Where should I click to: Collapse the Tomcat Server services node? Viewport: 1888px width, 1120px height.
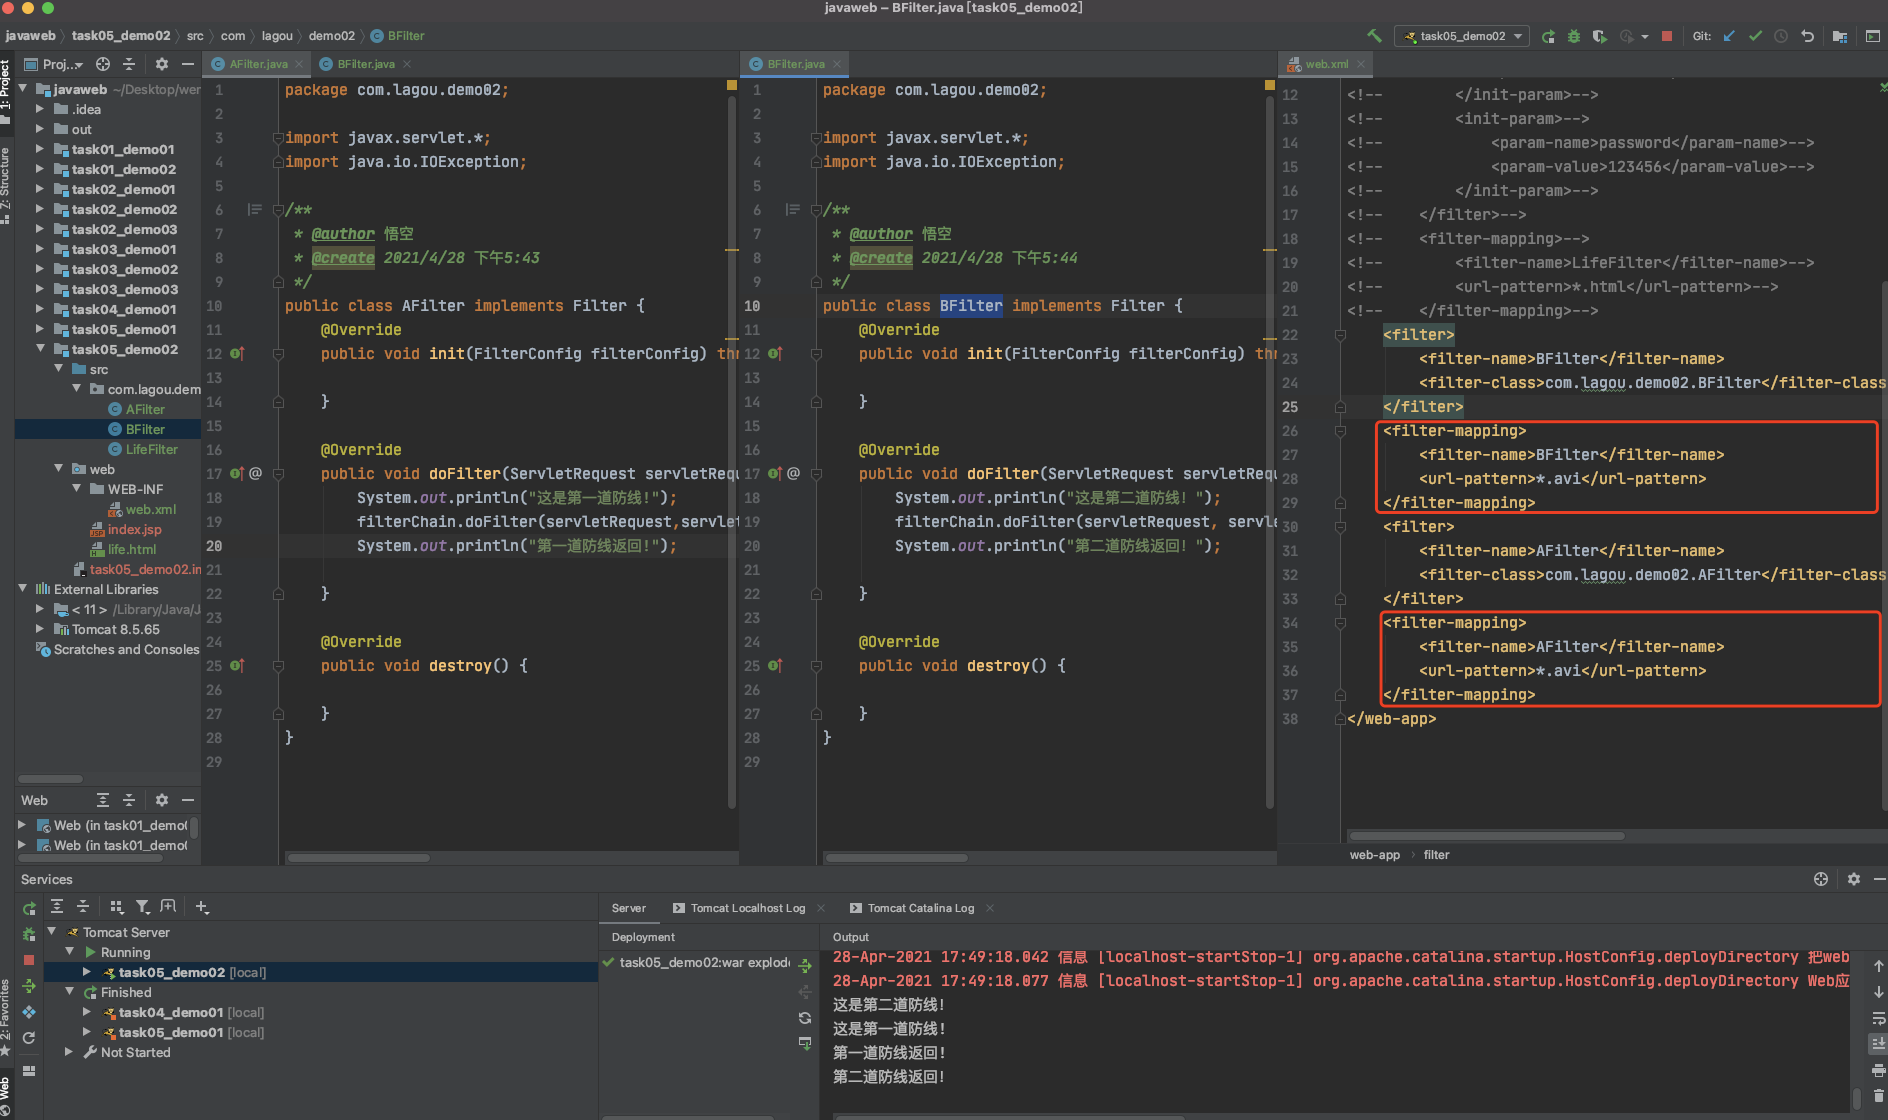tap(51, 932)
